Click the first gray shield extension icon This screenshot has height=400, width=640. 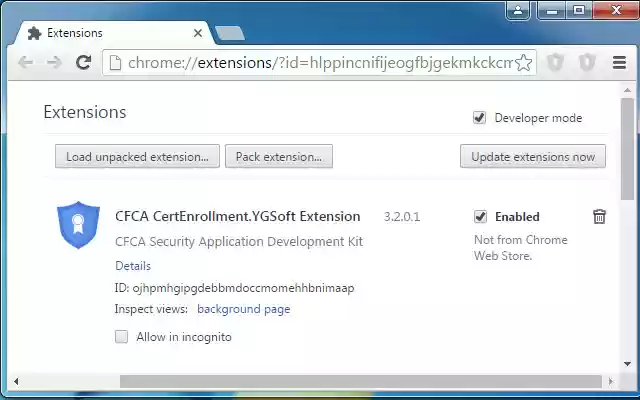pos(555,62)
